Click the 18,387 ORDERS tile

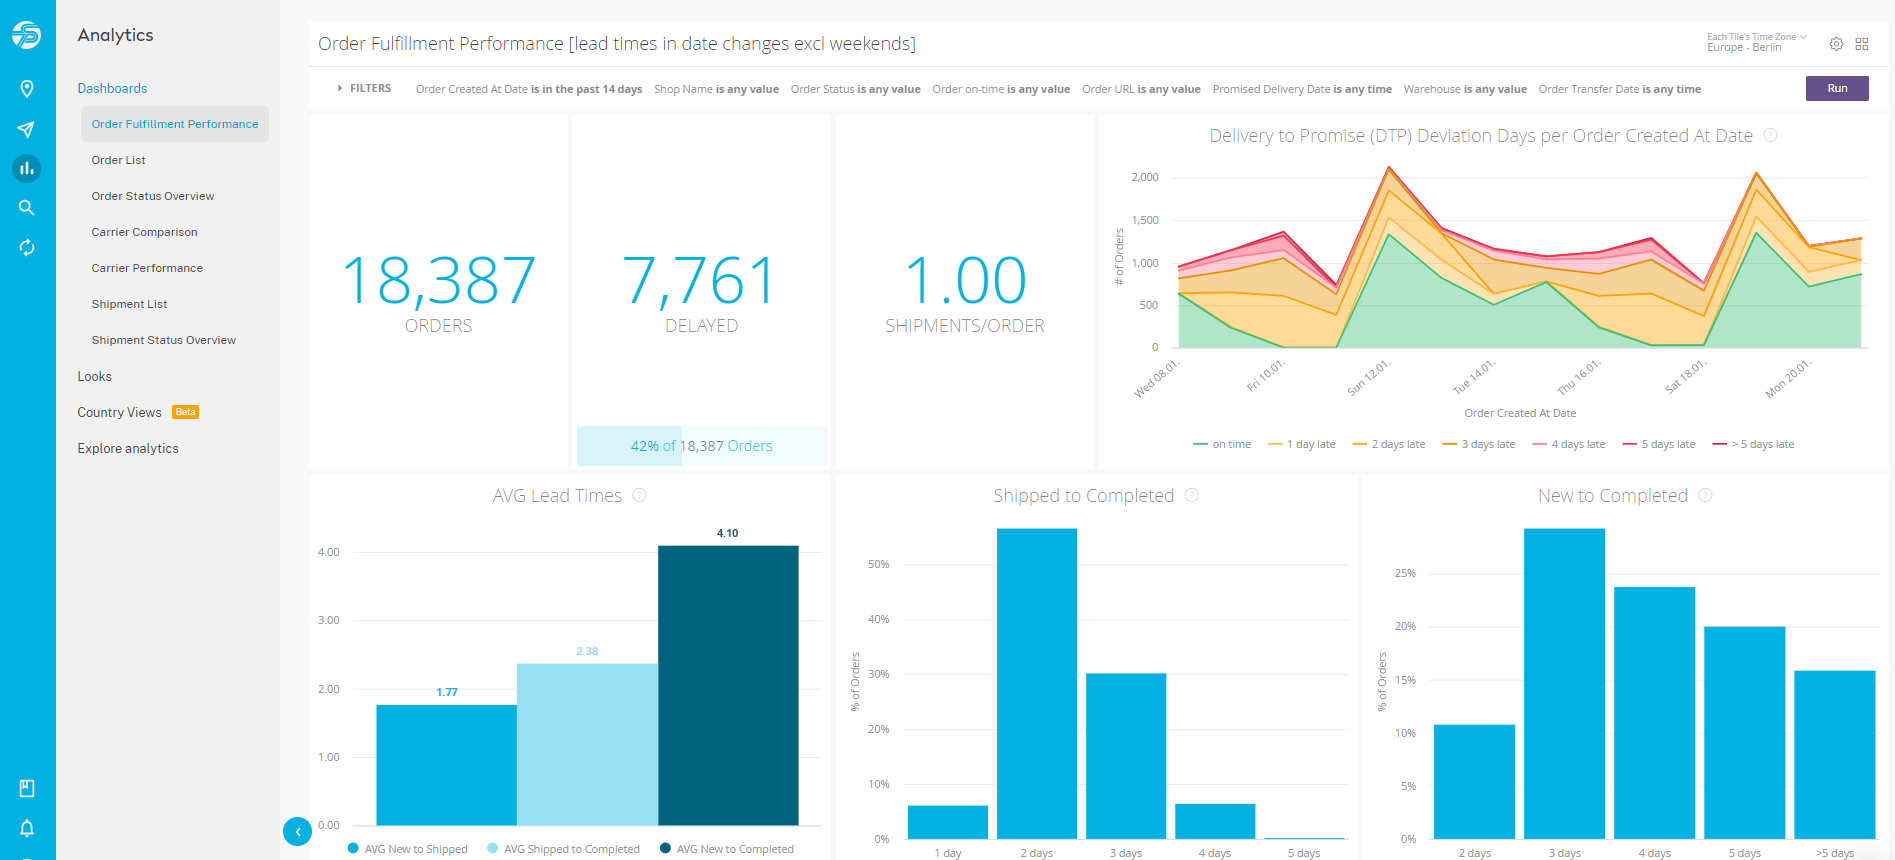point(438,292)
